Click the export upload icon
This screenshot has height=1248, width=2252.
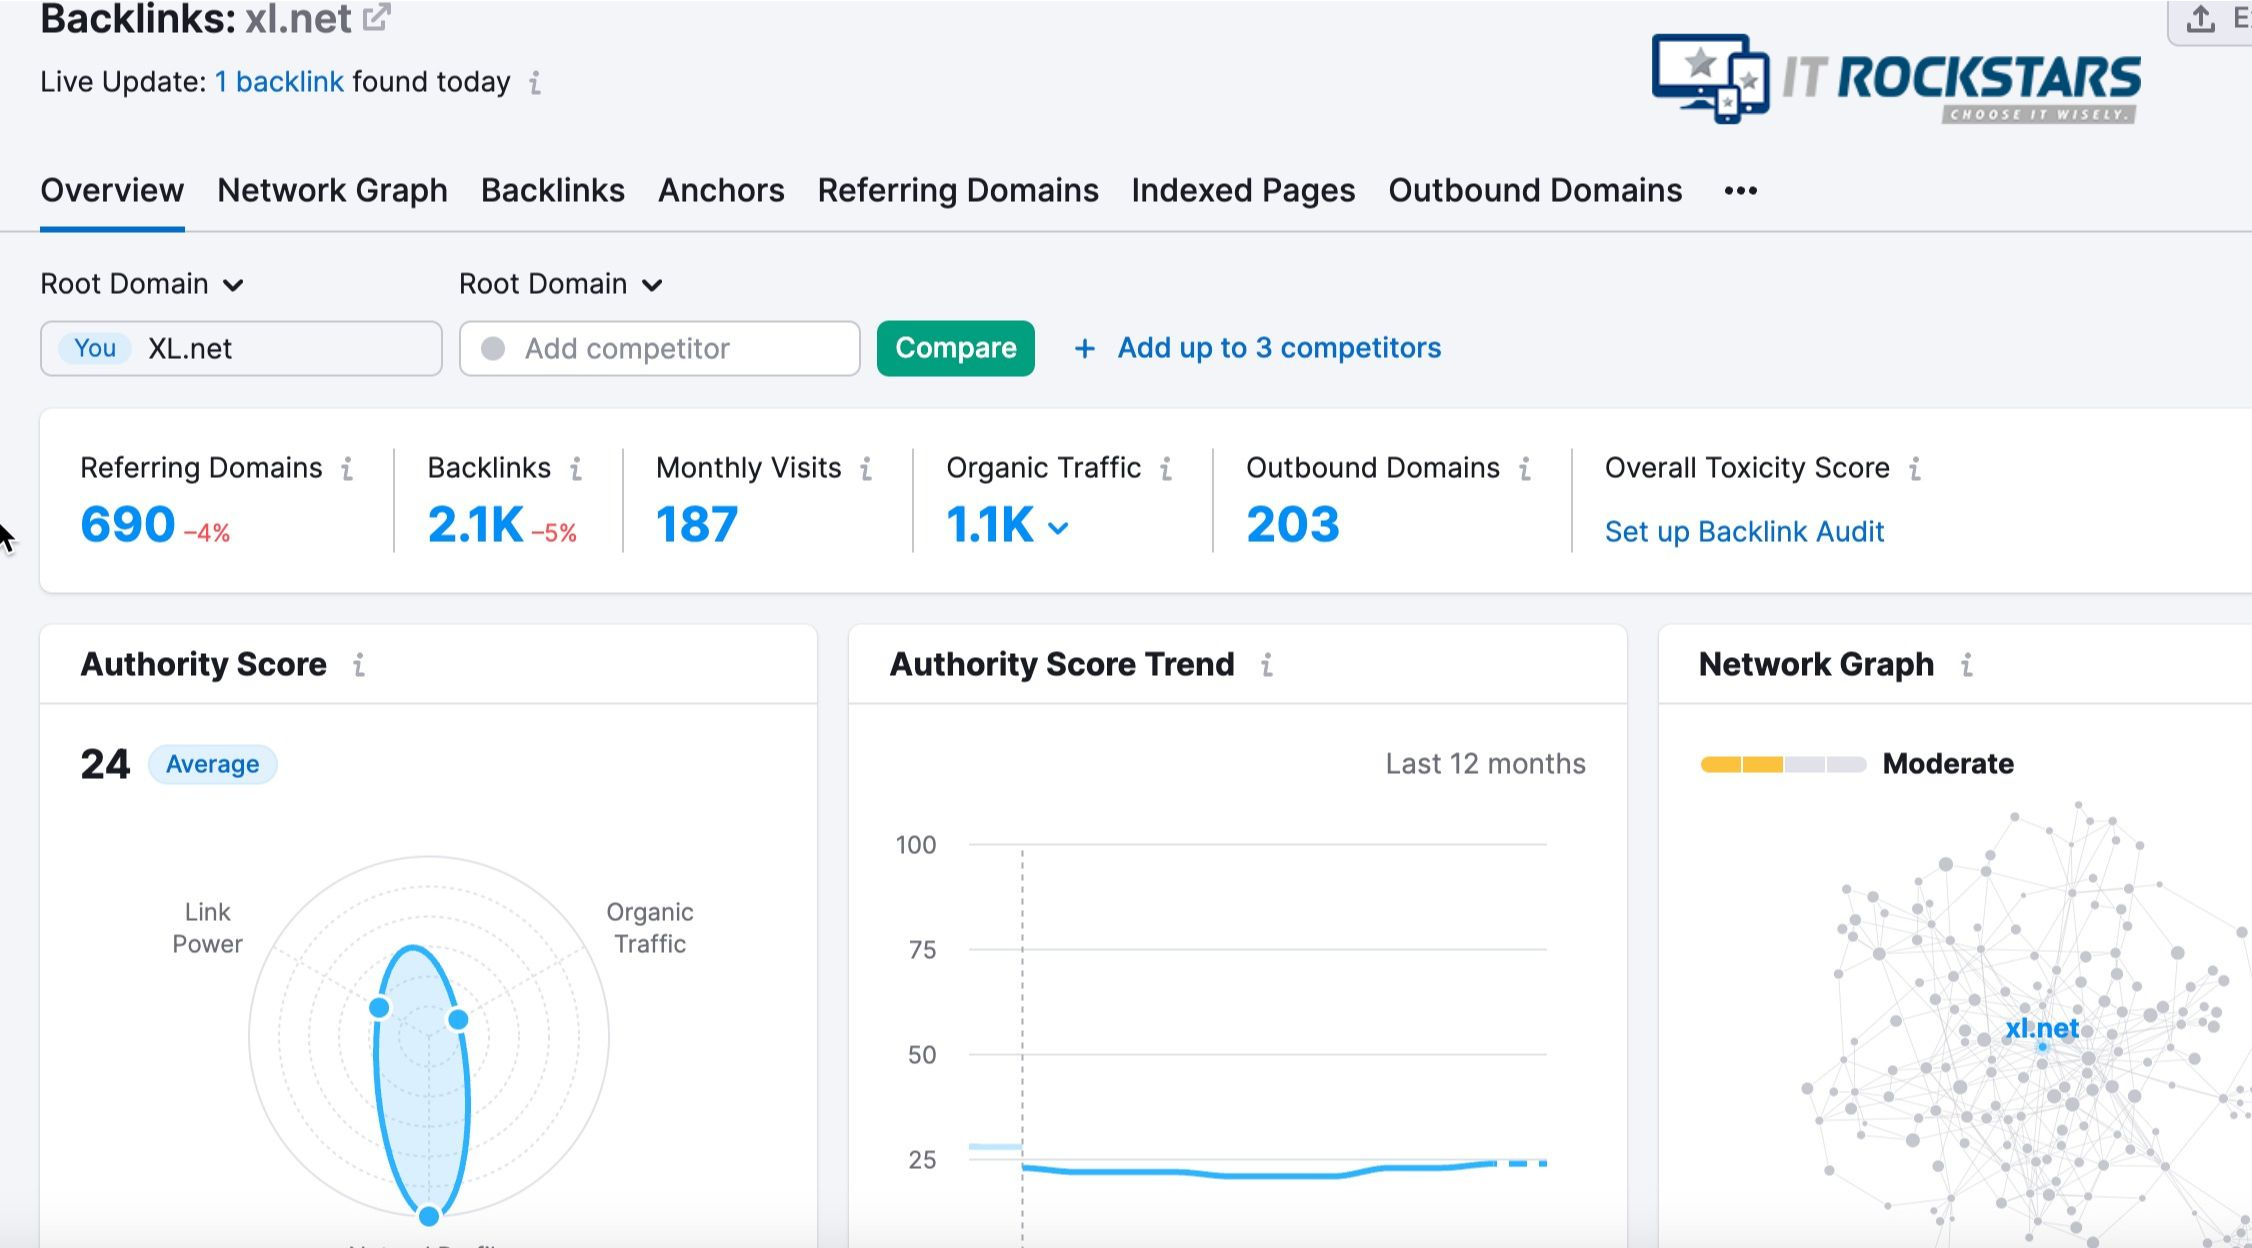[x=2200, y=19]
